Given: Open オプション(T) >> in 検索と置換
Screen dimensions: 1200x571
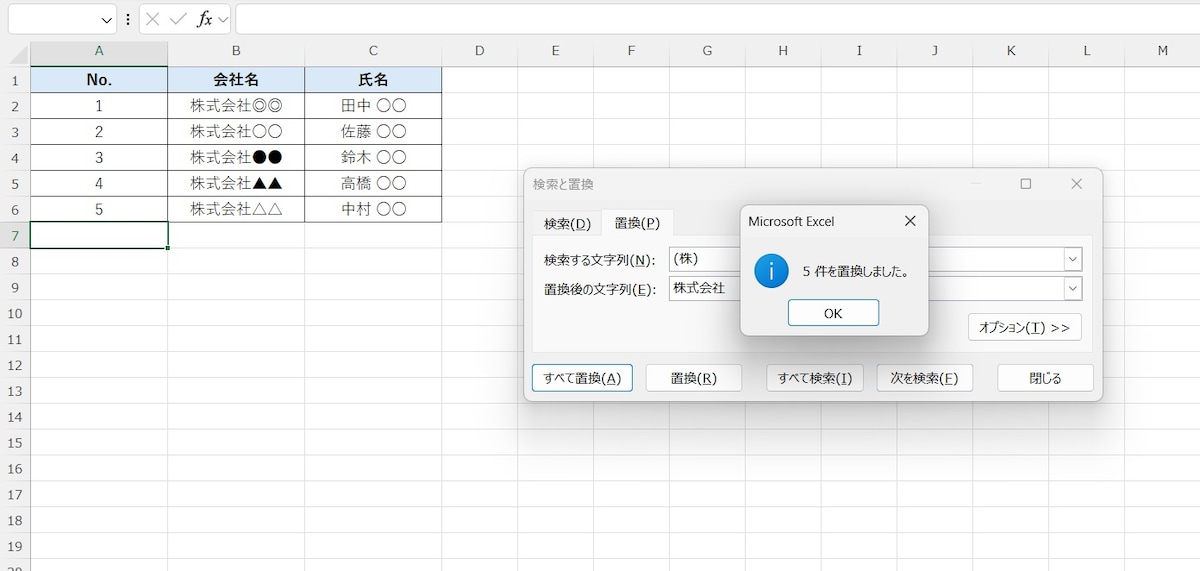Looking at the screenshot, I should 1024,327.
